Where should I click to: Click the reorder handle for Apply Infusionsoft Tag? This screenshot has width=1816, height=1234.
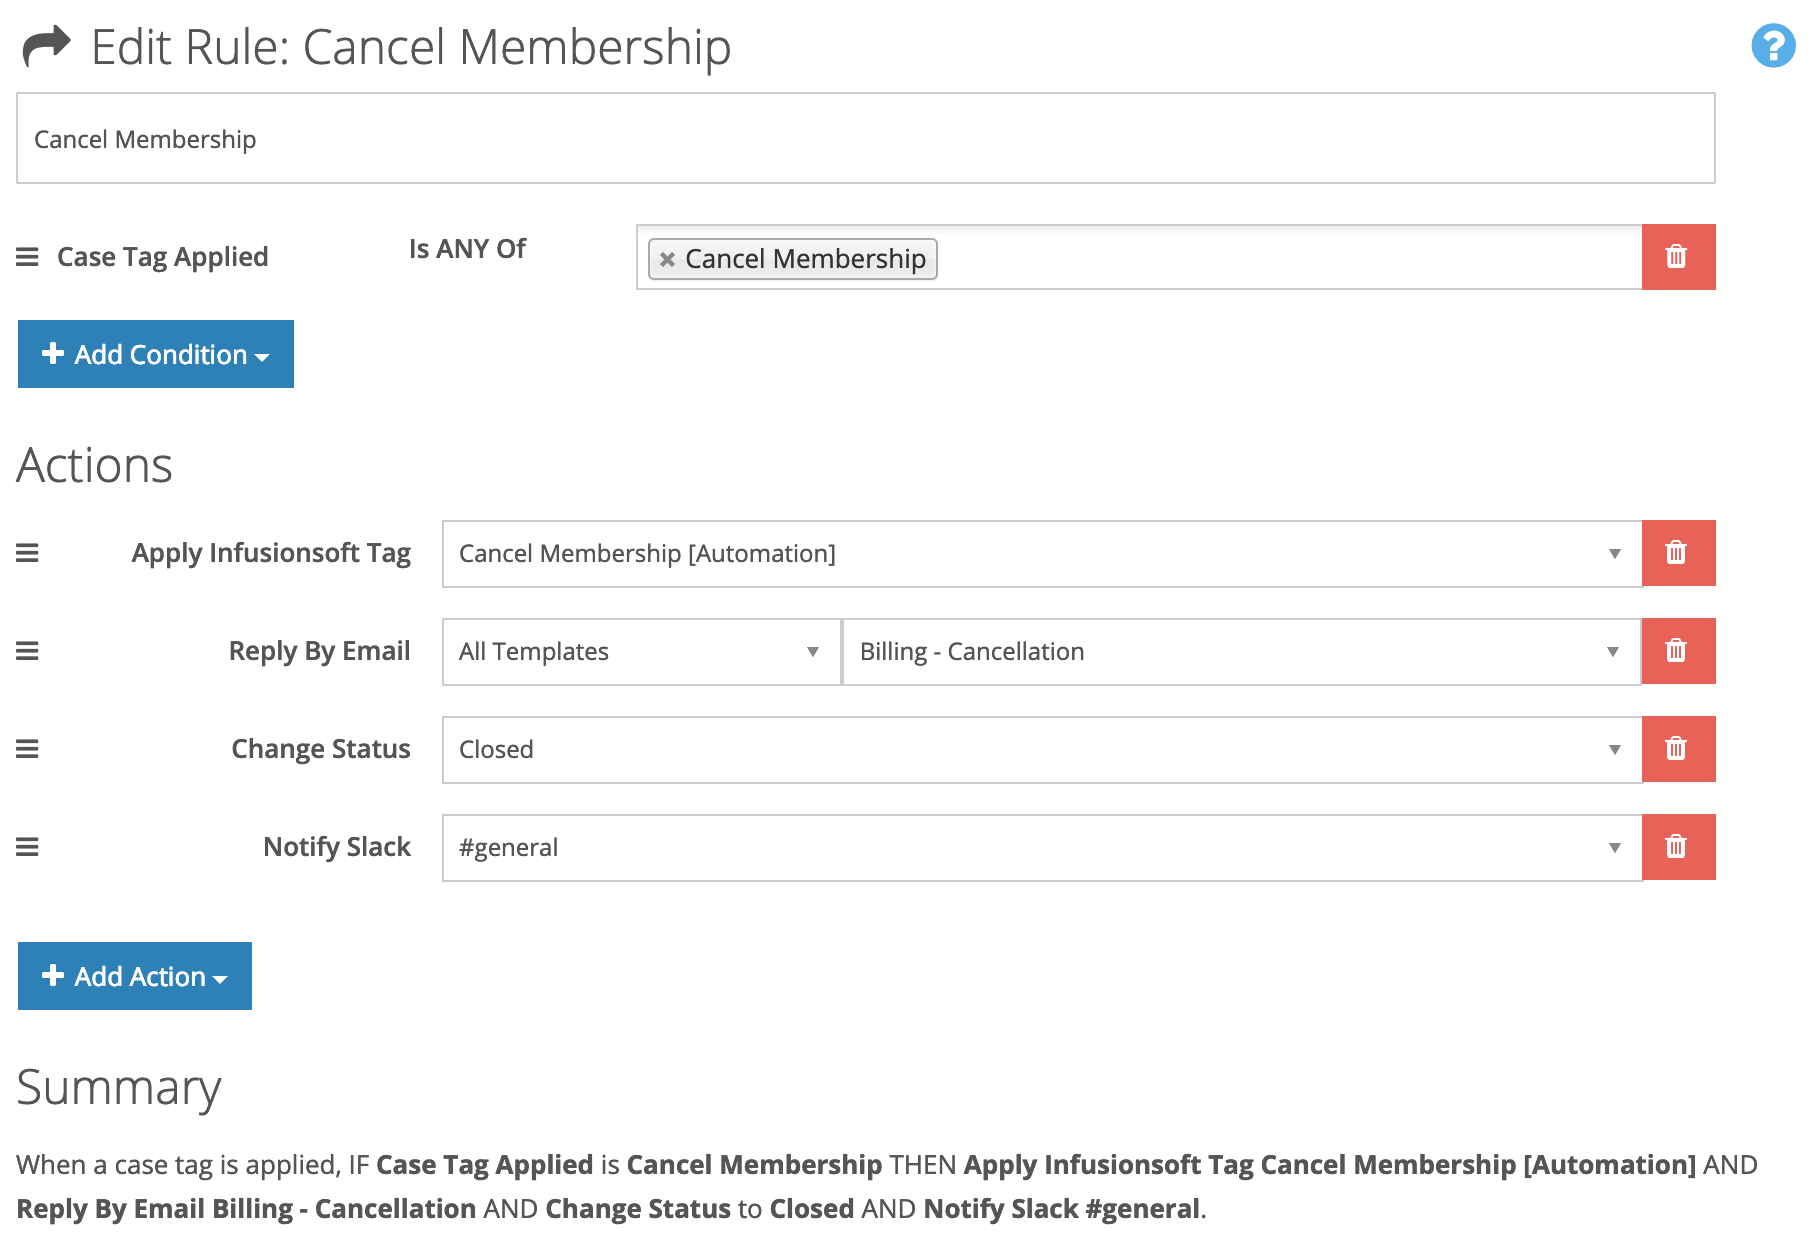pos(27,553)
